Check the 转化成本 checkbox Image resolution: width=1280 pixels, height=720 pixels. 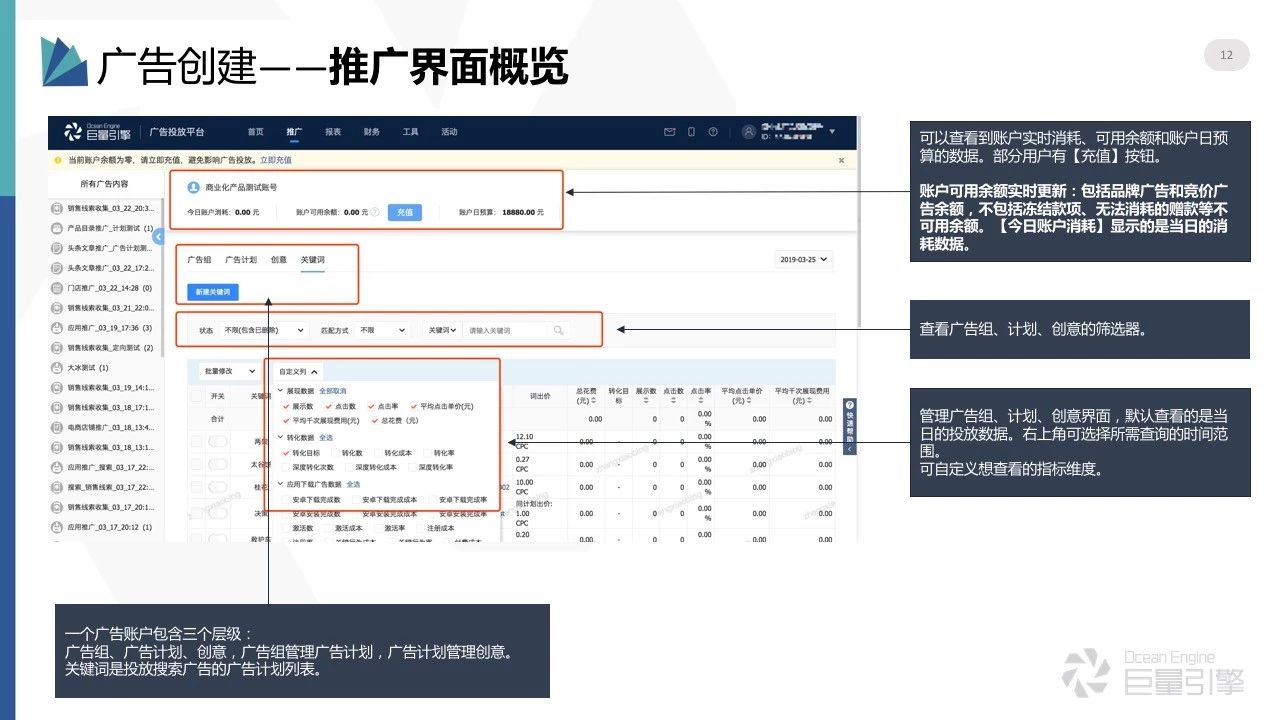click(x=376, y=453)
